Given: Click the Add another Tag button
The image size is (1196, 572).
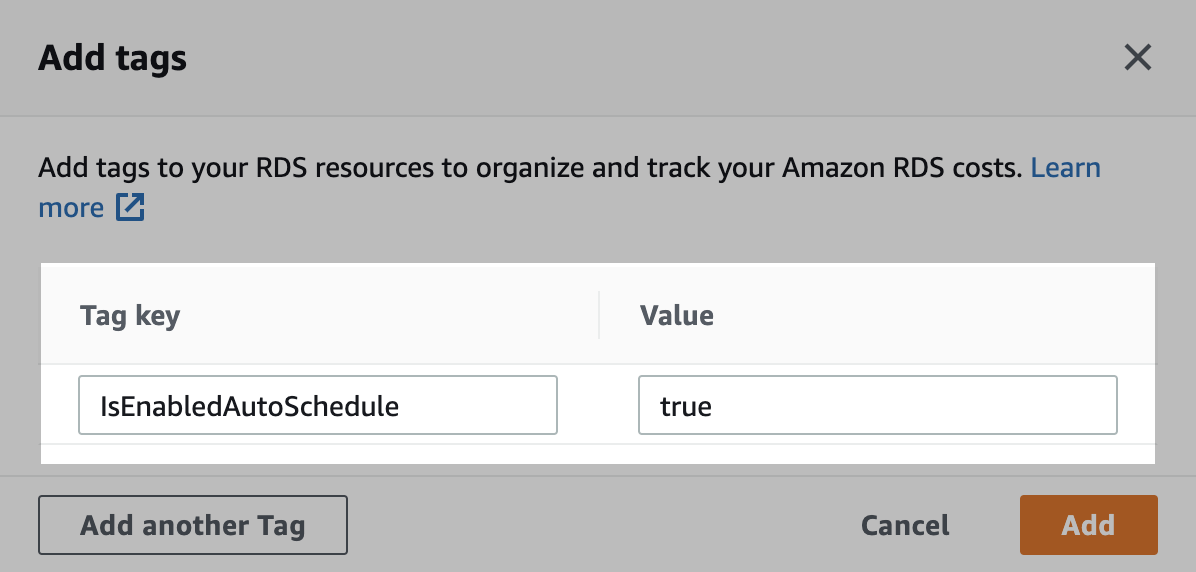Looking at the screenshot, I should click(193, 525).
